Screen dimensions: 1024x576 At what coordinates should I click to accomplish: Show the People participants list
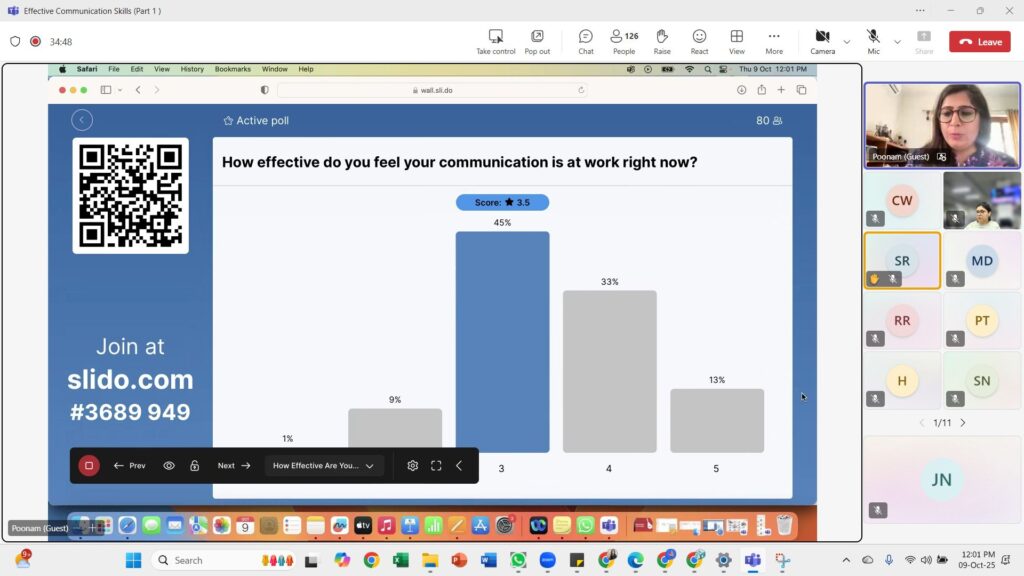624,41
